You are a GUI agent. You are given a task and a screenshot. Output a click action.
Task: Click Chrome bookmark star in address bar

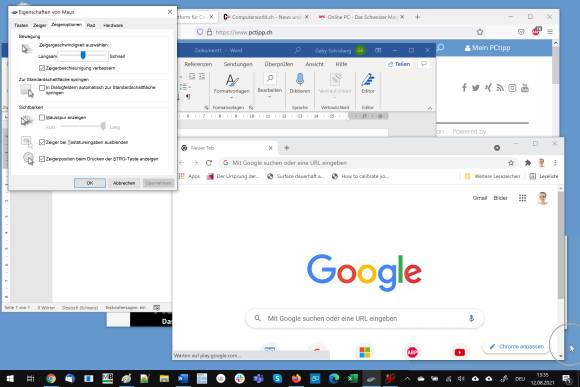point(511,163)
